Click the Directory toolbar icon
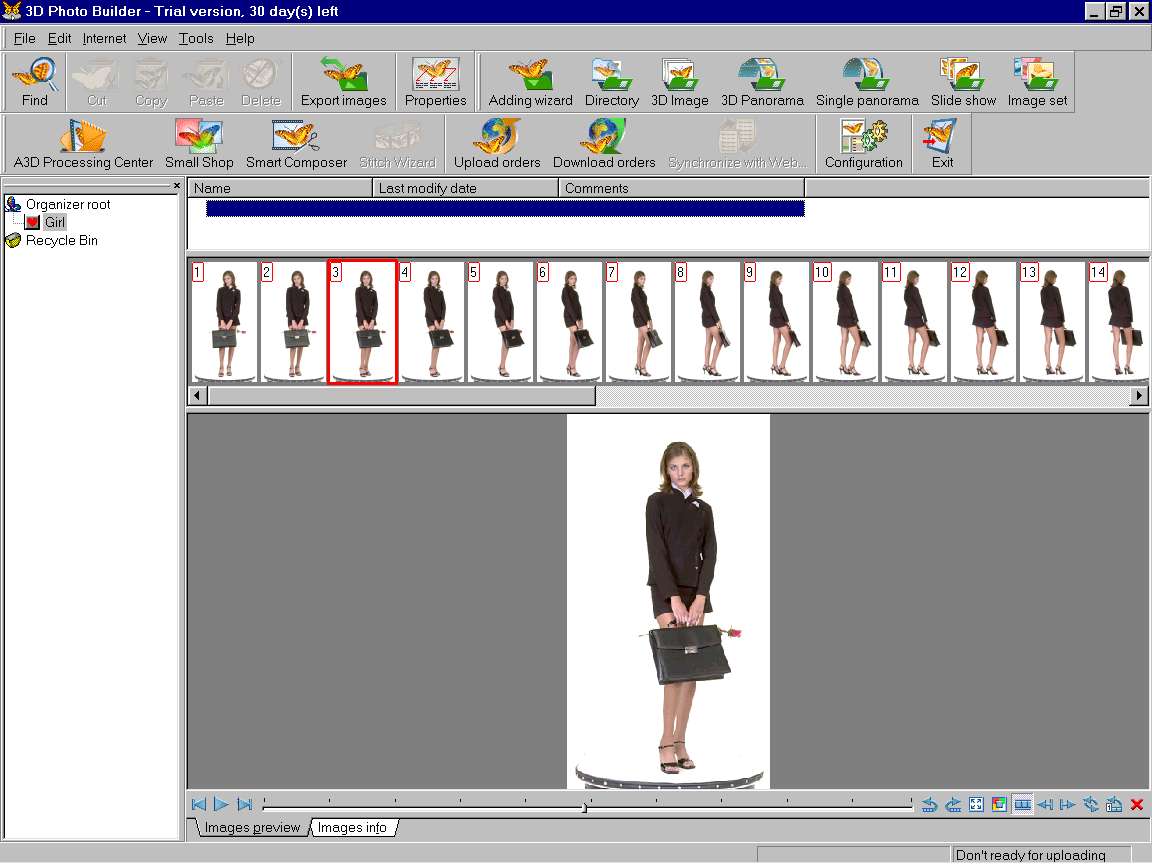Image resolution: width=1152 pixels, height=864 pixels. pyautogui.click(x=611, y=82)
